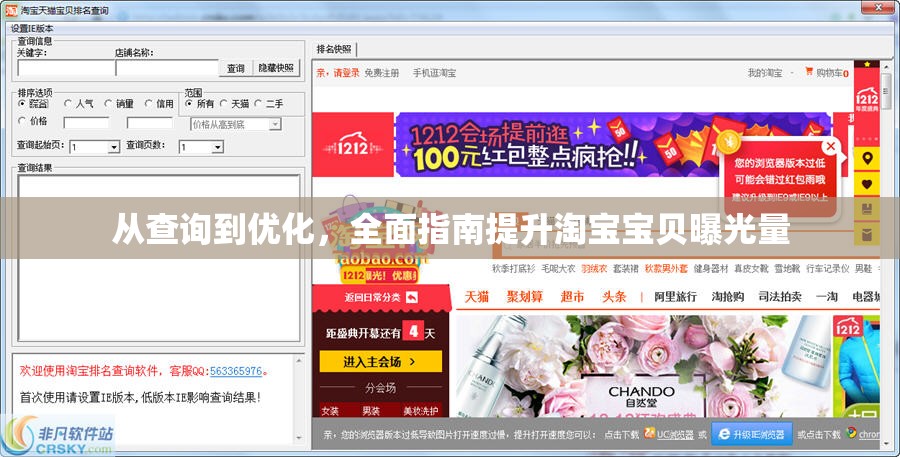Viewport: 900px width, 457px height.
Task: Close the red browser-version popup
Action: coord(830,146)
